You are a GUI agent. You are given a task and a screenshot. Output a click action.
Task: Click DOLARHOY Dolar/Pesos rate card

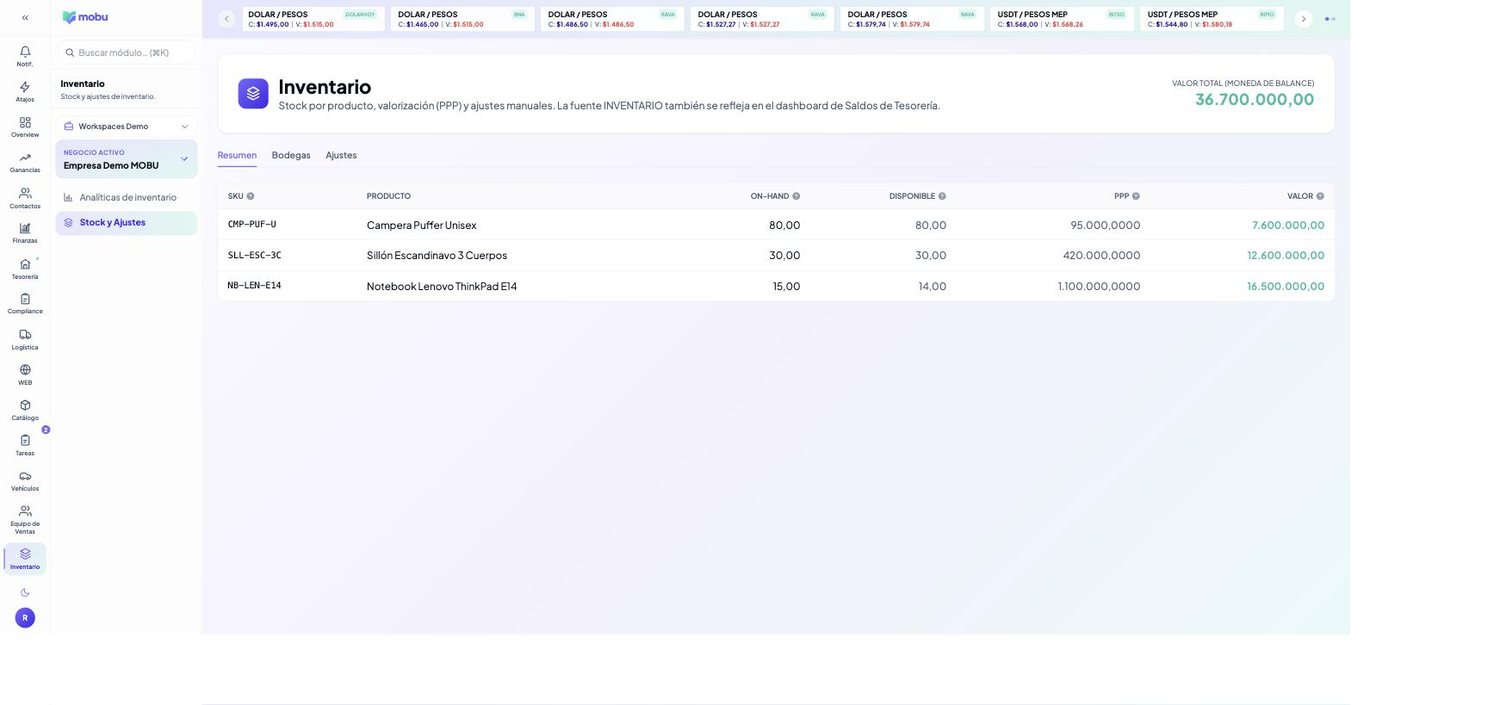(x=313, y=19)
